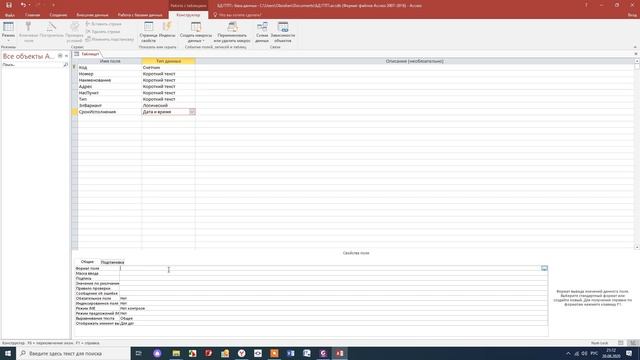Click the navigation pane search magnifier icon
This screenshot has width=640, height=360.
65,64
